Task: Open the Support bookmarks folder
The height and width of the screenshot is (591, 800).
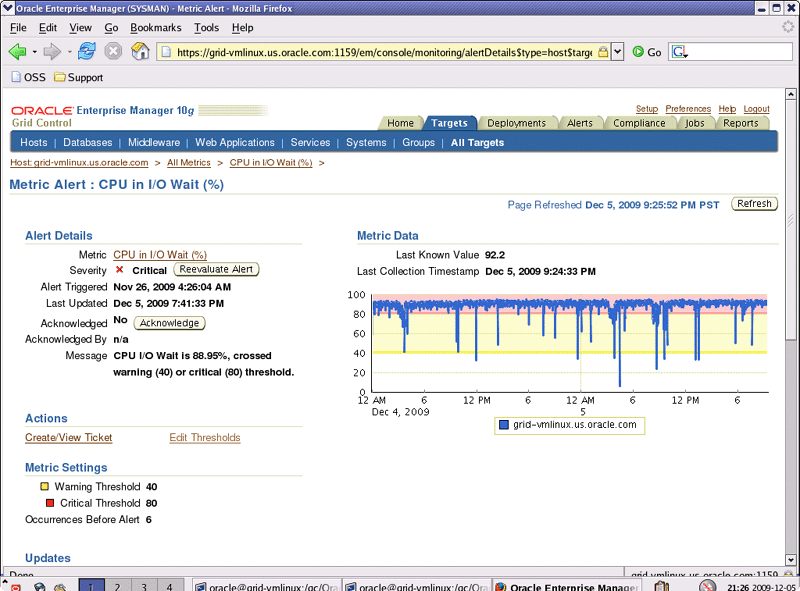Action: pos(79,78)
